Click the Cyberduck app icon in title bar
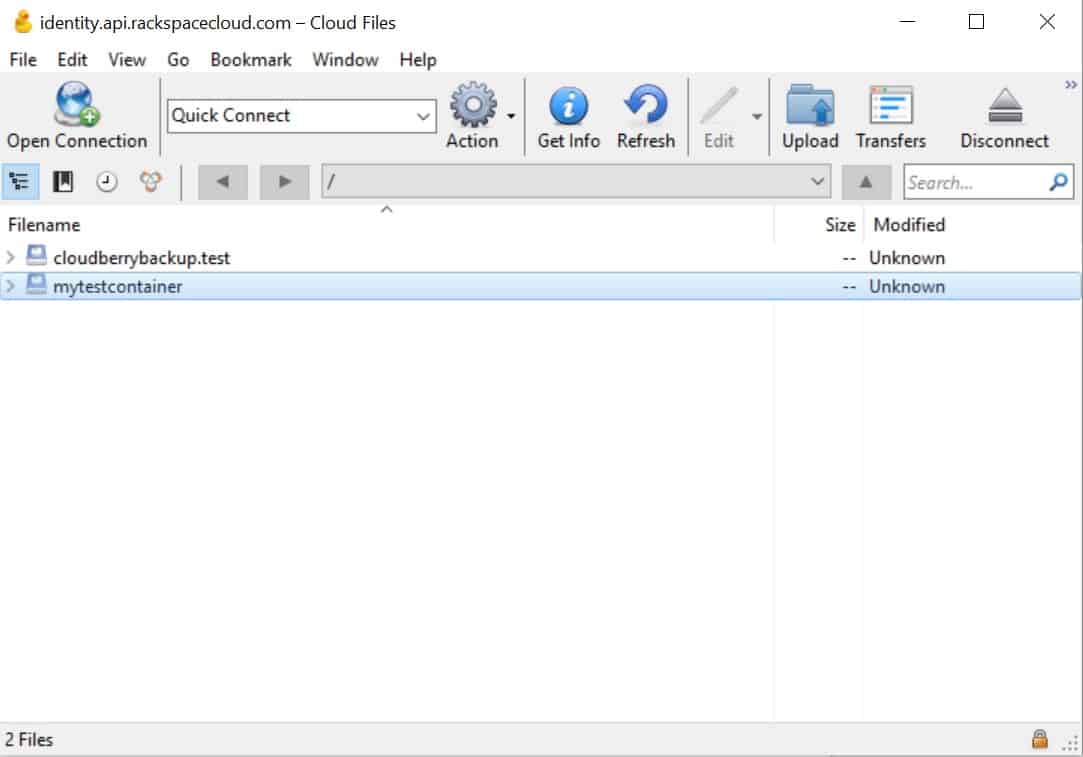Screen dimensions: 1083x757 23,22
